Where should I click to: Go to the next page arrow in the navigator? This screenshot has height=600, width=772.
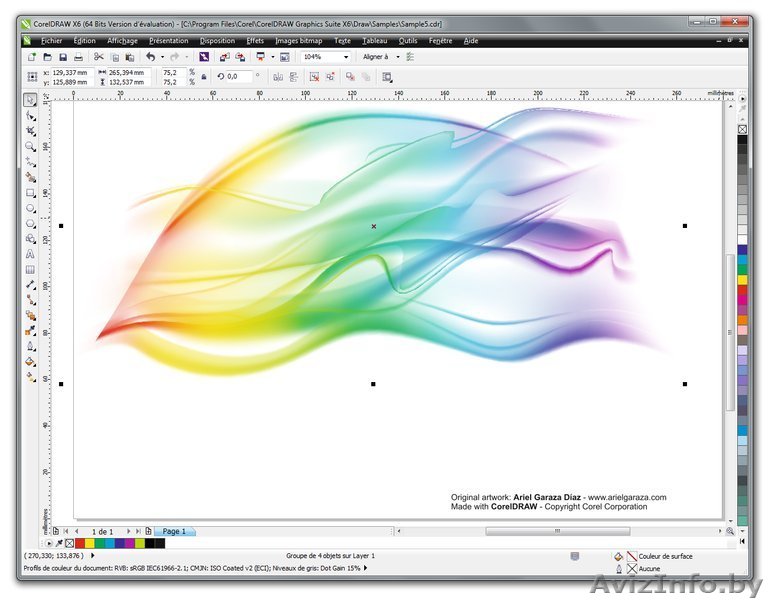point(129,532)
